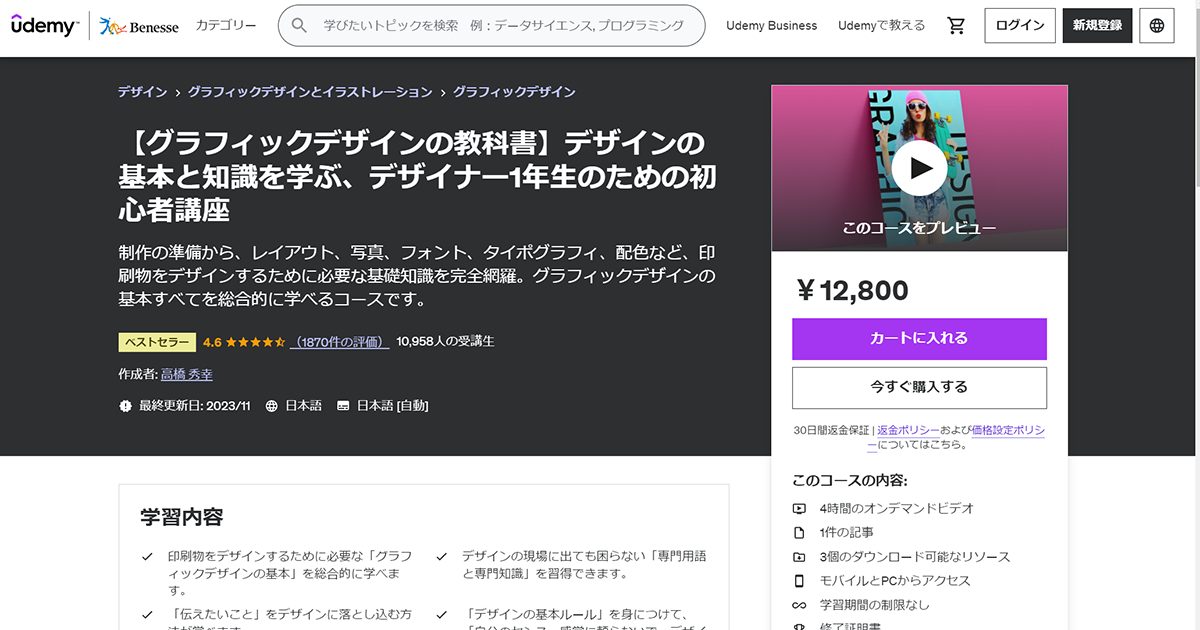The width and height of the screenshot is (1200, 630).
Task: Open the Udemy home logo
Action: (x=45, y=25)
